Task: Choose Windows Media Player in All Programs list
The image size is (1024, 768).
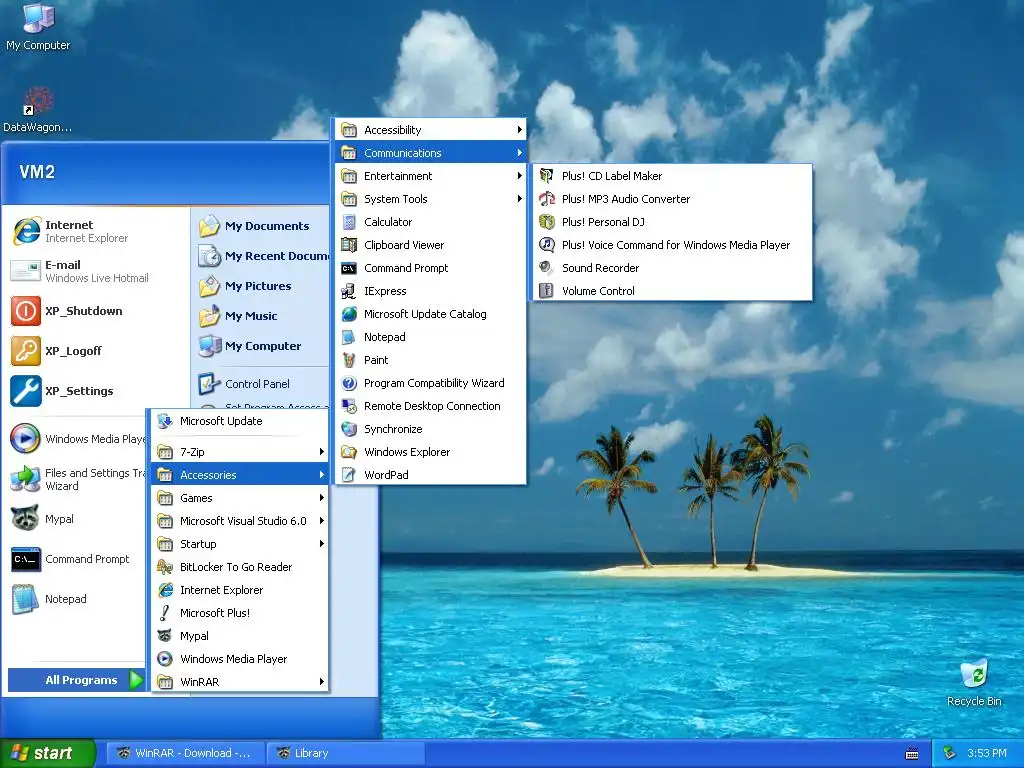Action: pos(240,659)
